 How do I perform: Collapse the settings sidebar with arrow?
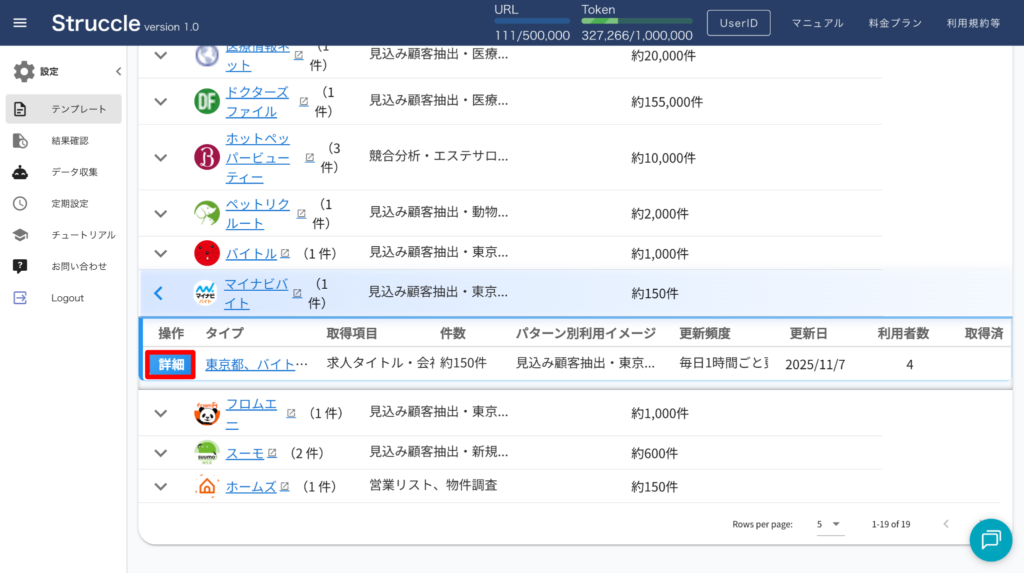click(x=118, y=72)
